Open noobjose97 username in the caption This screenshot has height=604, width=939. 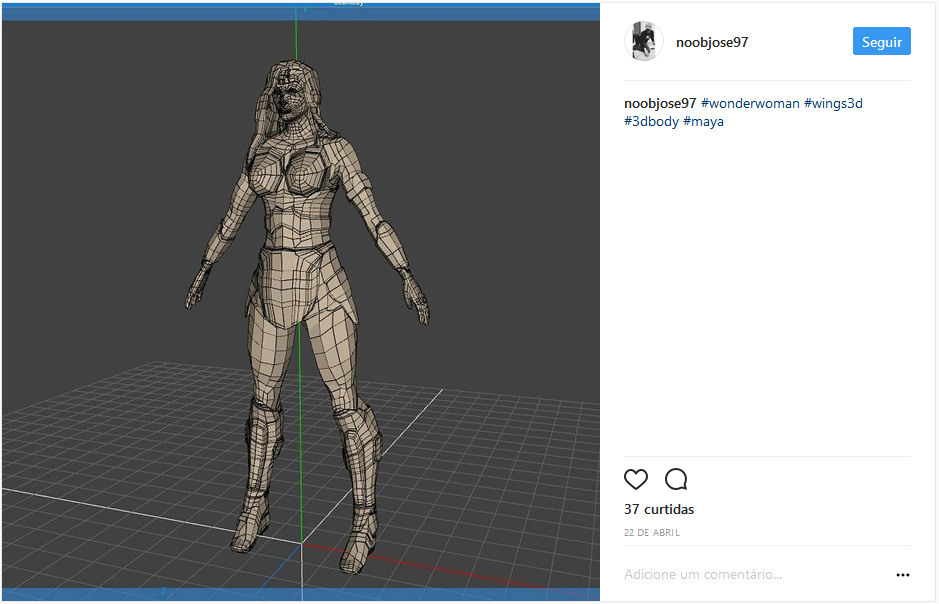[660, 103]
